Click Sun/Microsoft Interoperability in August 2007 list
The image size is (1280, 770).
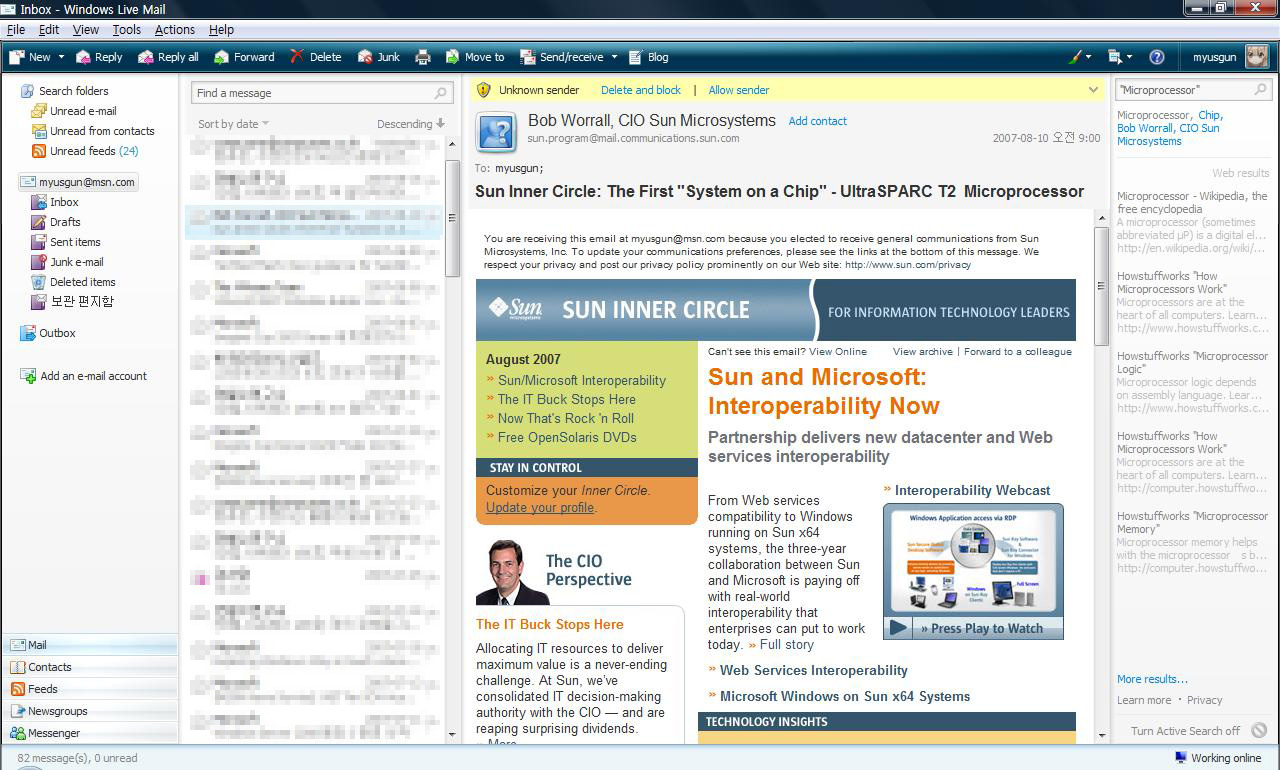point(582,380)
